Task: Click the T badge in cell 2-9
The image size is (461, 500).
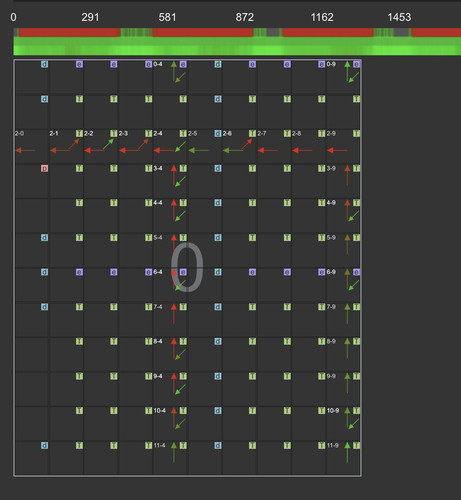Action: 356,133
